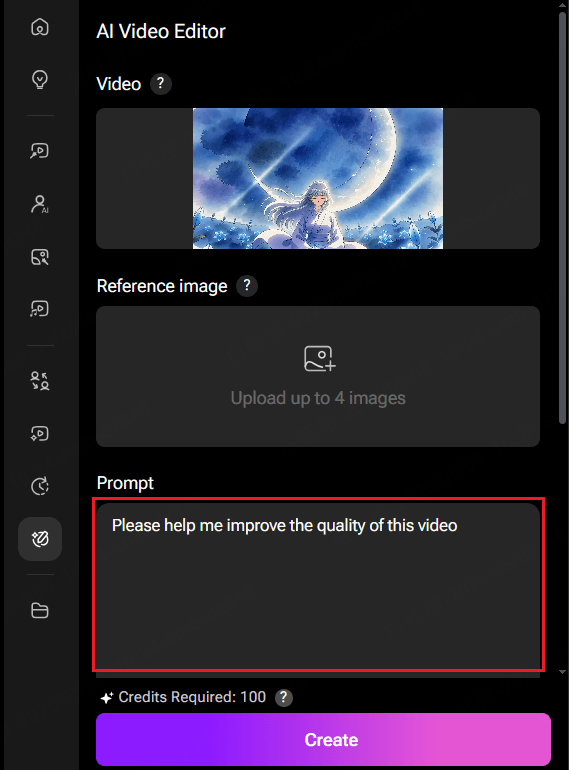Click the Reference image label

[x=162, y=286]
